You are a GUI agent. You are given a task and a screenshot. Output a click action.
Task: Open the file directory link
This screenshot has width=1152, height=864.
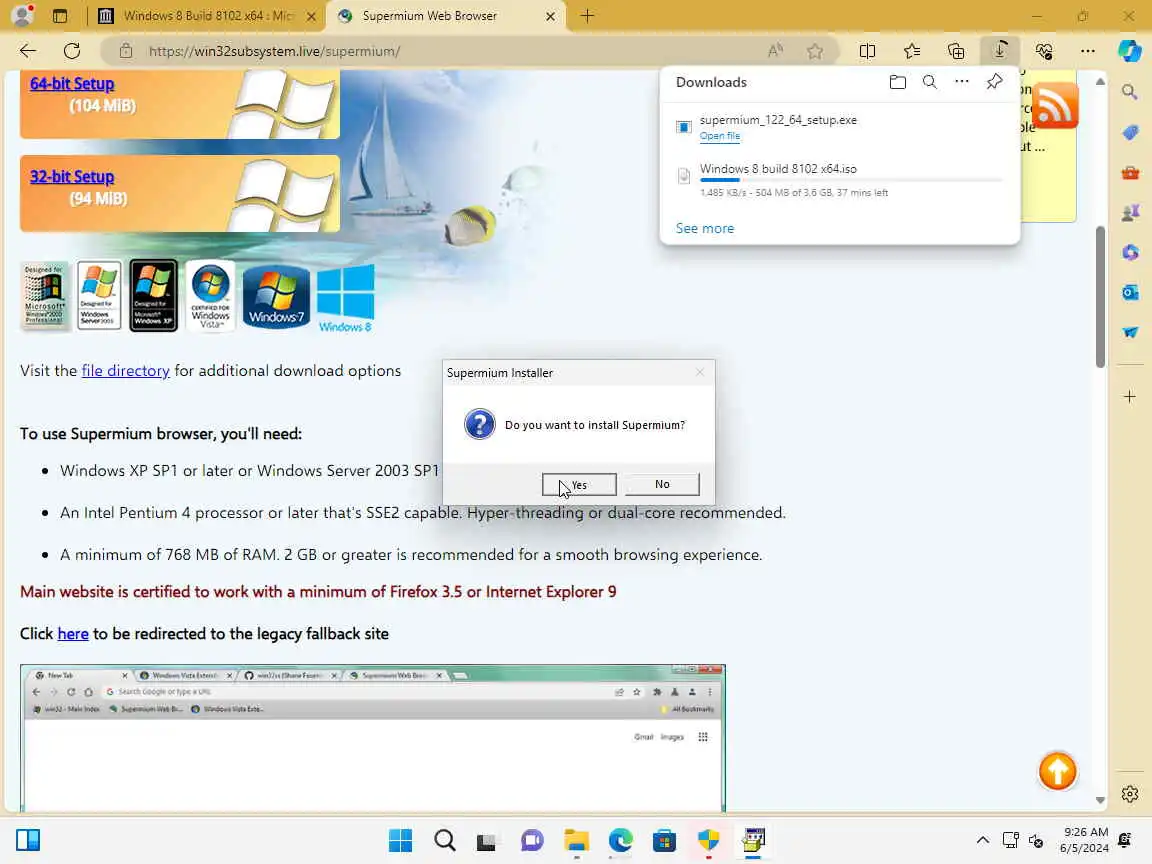[x=126, y=370]
